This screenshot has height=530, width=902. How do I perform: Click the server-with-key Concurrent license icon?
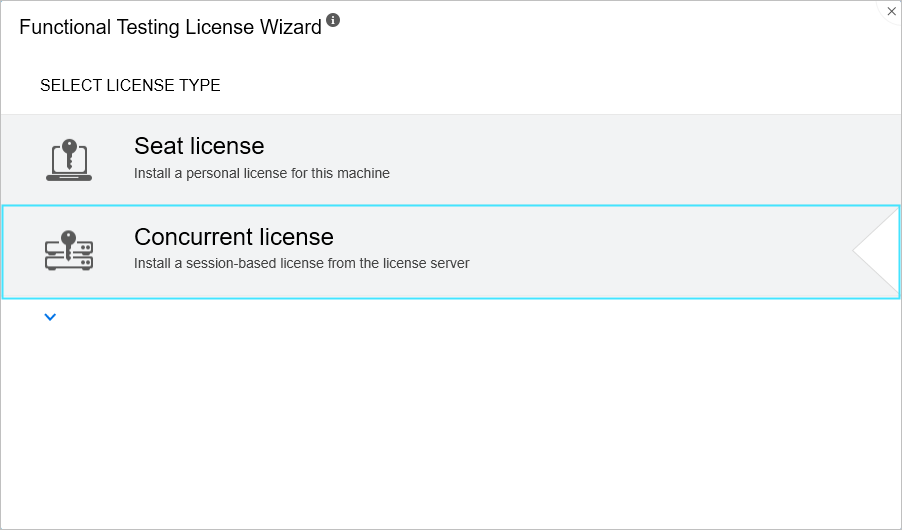(x=69, y=251)
